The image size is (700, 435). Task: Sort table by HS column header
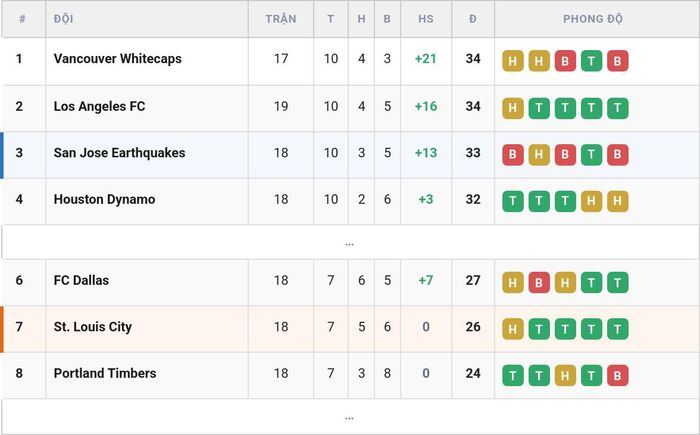coord(426,19)
